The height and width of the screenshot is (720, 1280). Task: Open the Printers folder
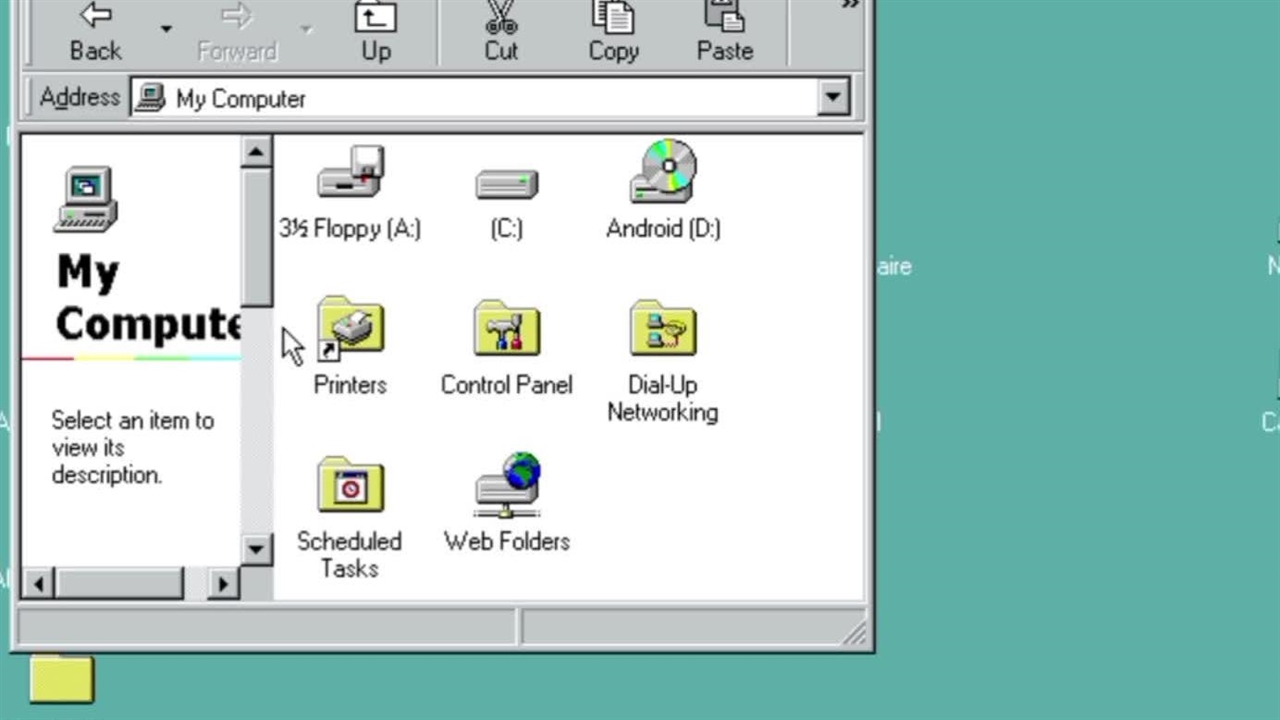[350, 330]
